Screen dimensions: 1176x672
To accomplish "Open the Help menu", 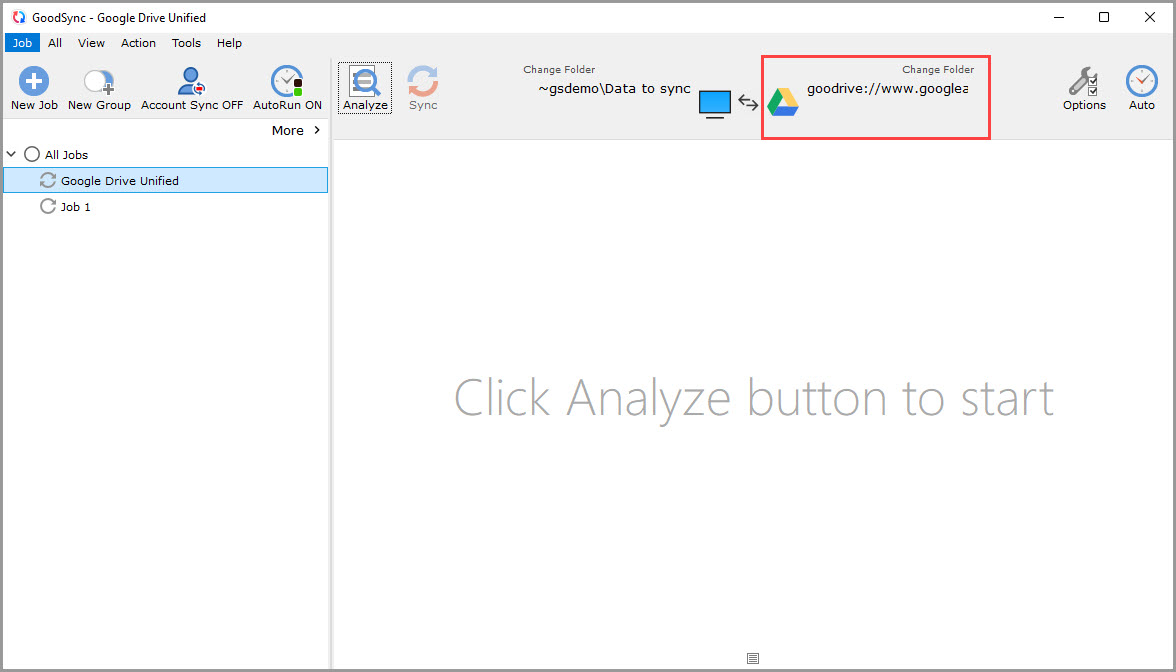I will click(x=230, y=43).
